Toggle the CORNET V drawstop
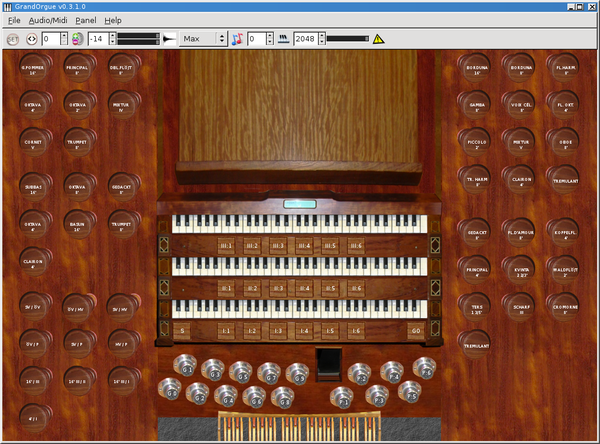This screenshot has height=444, width=600. tap(35, 142)
